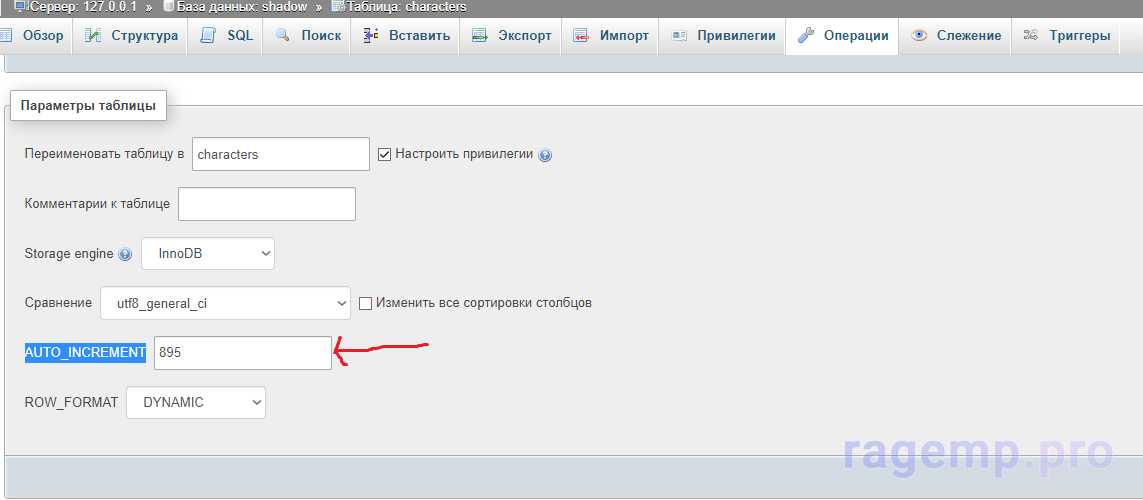1143x500 pixels.
Task: Click help icon next to Storage engine
Action: [125, 254]
